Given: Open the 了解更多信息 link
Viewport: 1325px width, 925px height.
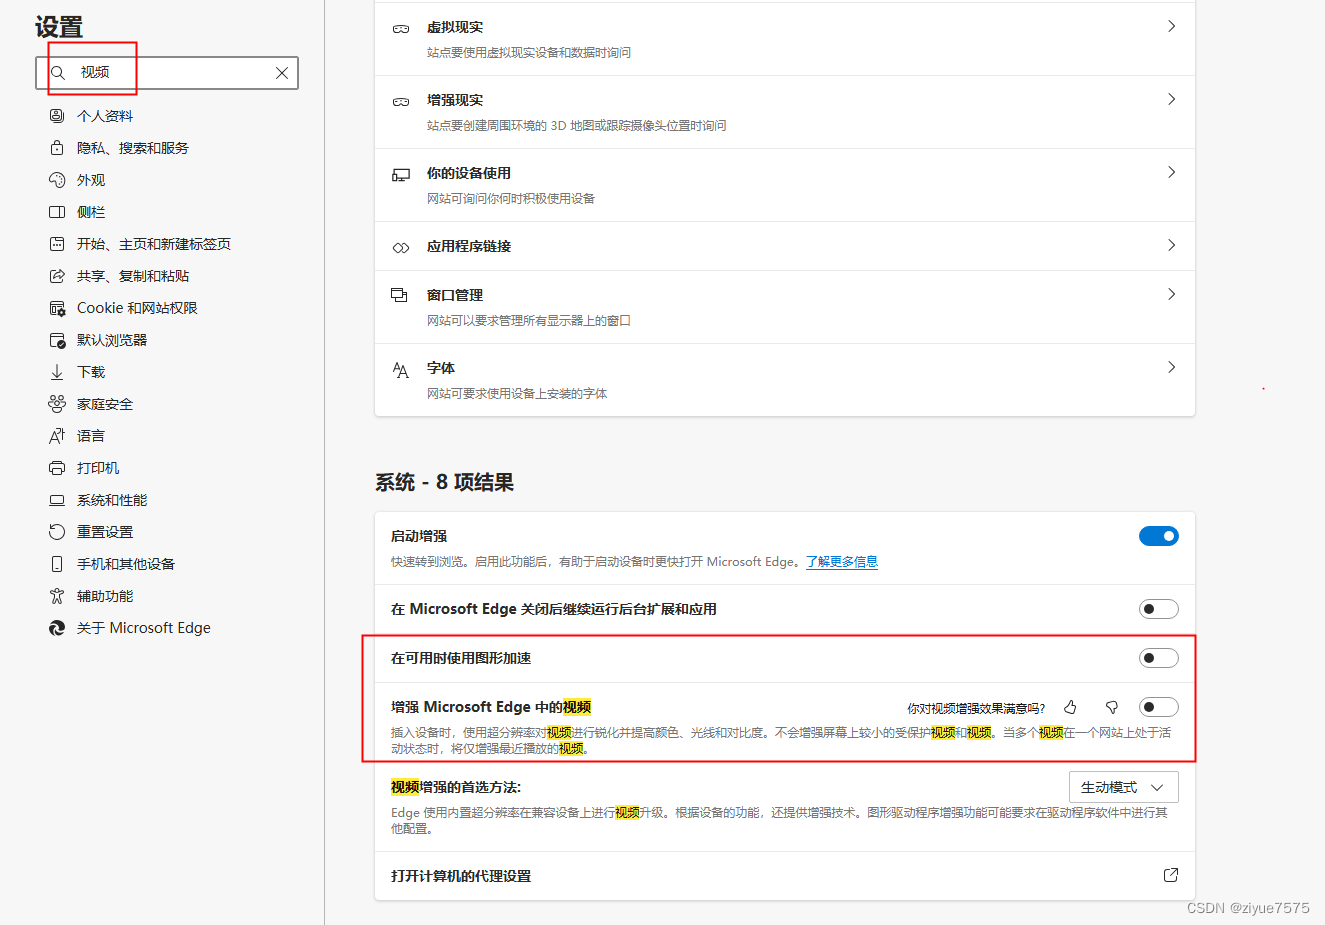Looking at the screenshot, I should 842,562.
